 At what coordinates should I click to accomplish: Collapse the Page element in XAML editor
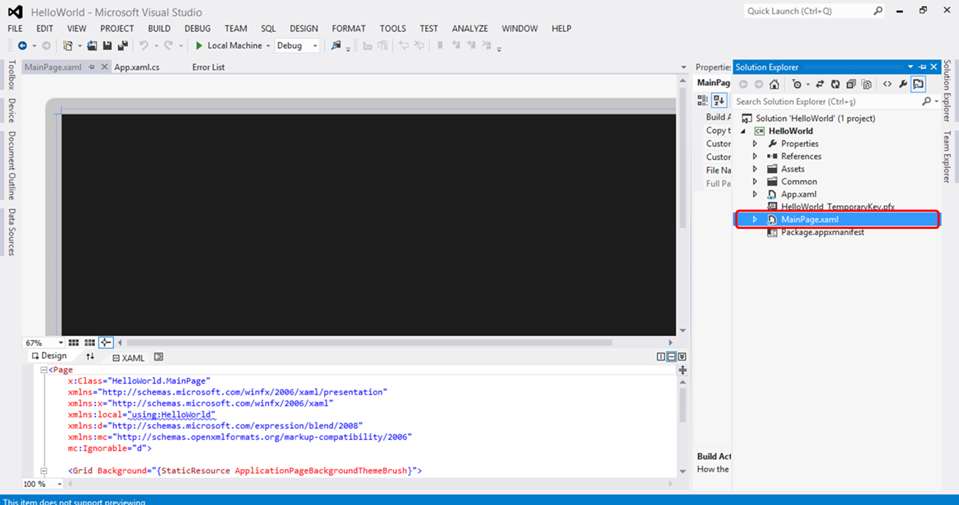tap(44, 370)
